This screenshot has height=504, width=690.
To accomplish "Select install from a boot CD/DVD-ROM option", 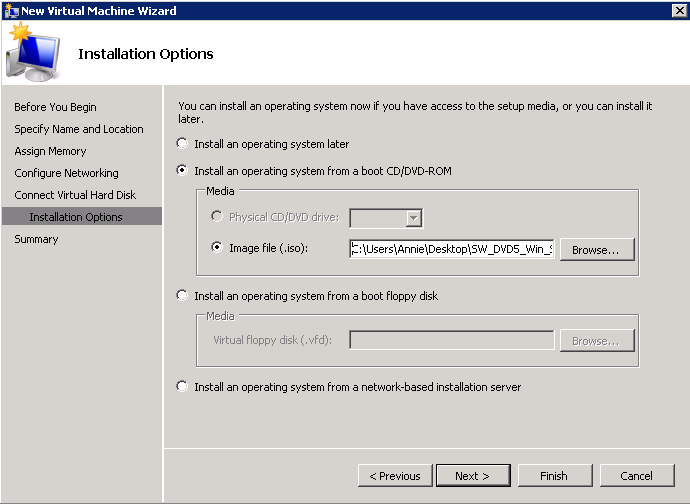I will point(182,171).
